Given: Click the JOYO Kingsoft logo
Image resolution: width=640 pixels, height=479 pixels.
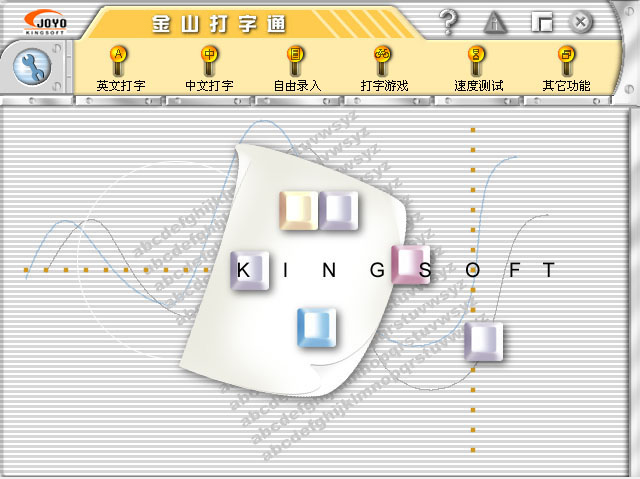Looking at the screenshot, I should (x=45, y=22).
